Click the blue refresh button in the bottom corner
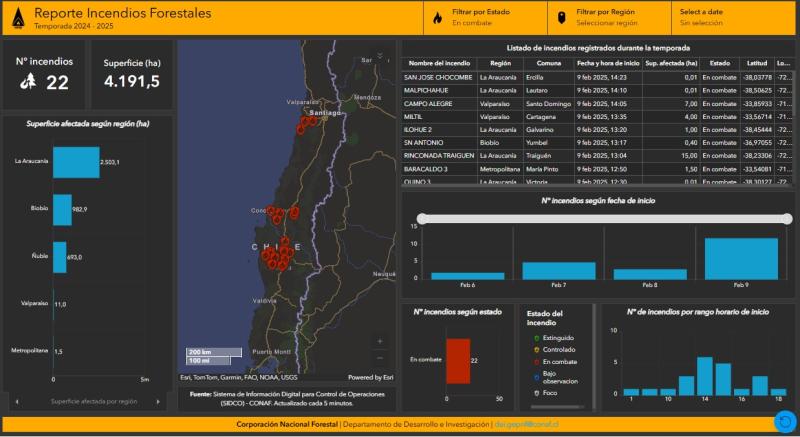800x437 pixels. click(783, 421)
